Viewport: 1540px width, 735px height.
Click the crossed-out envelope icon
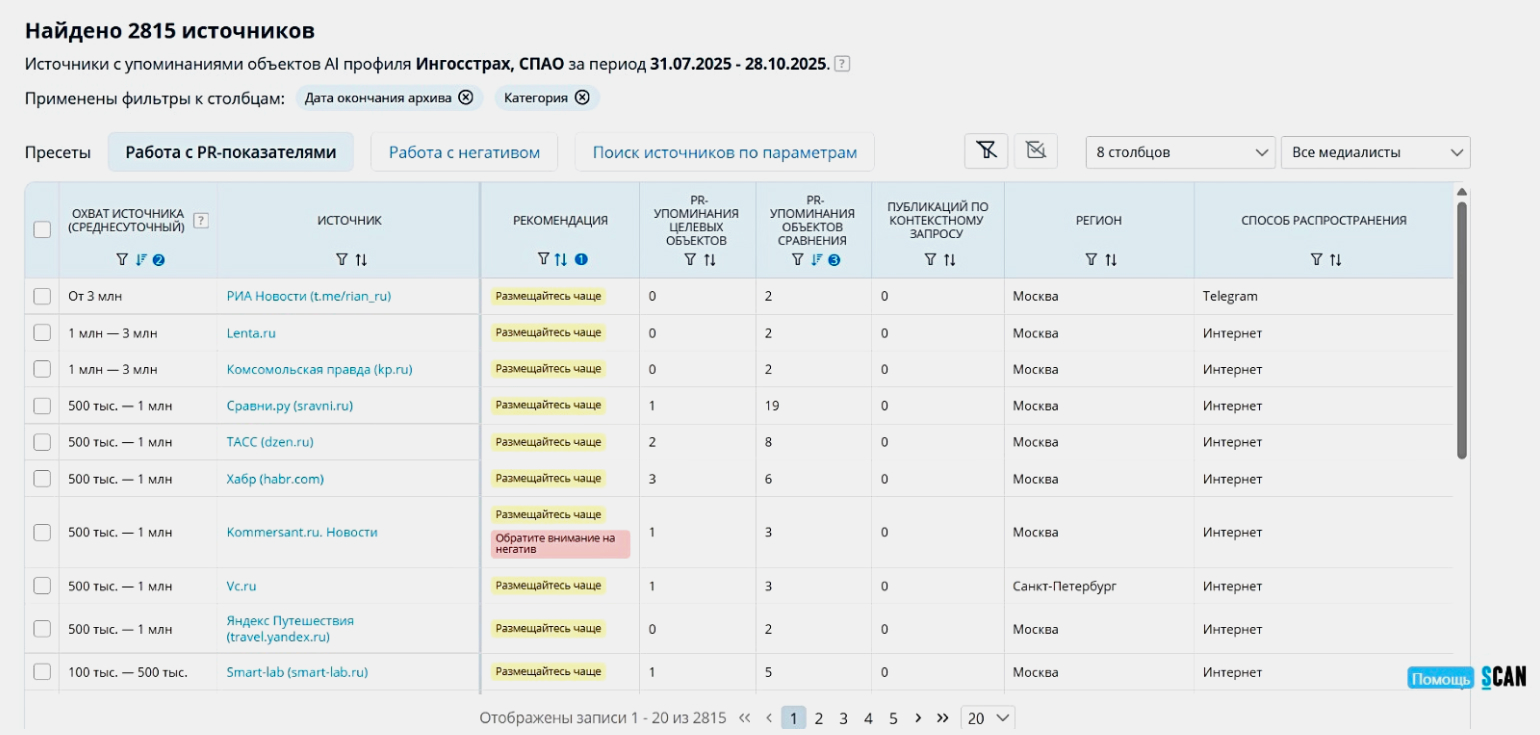[x=1036, y=152]
